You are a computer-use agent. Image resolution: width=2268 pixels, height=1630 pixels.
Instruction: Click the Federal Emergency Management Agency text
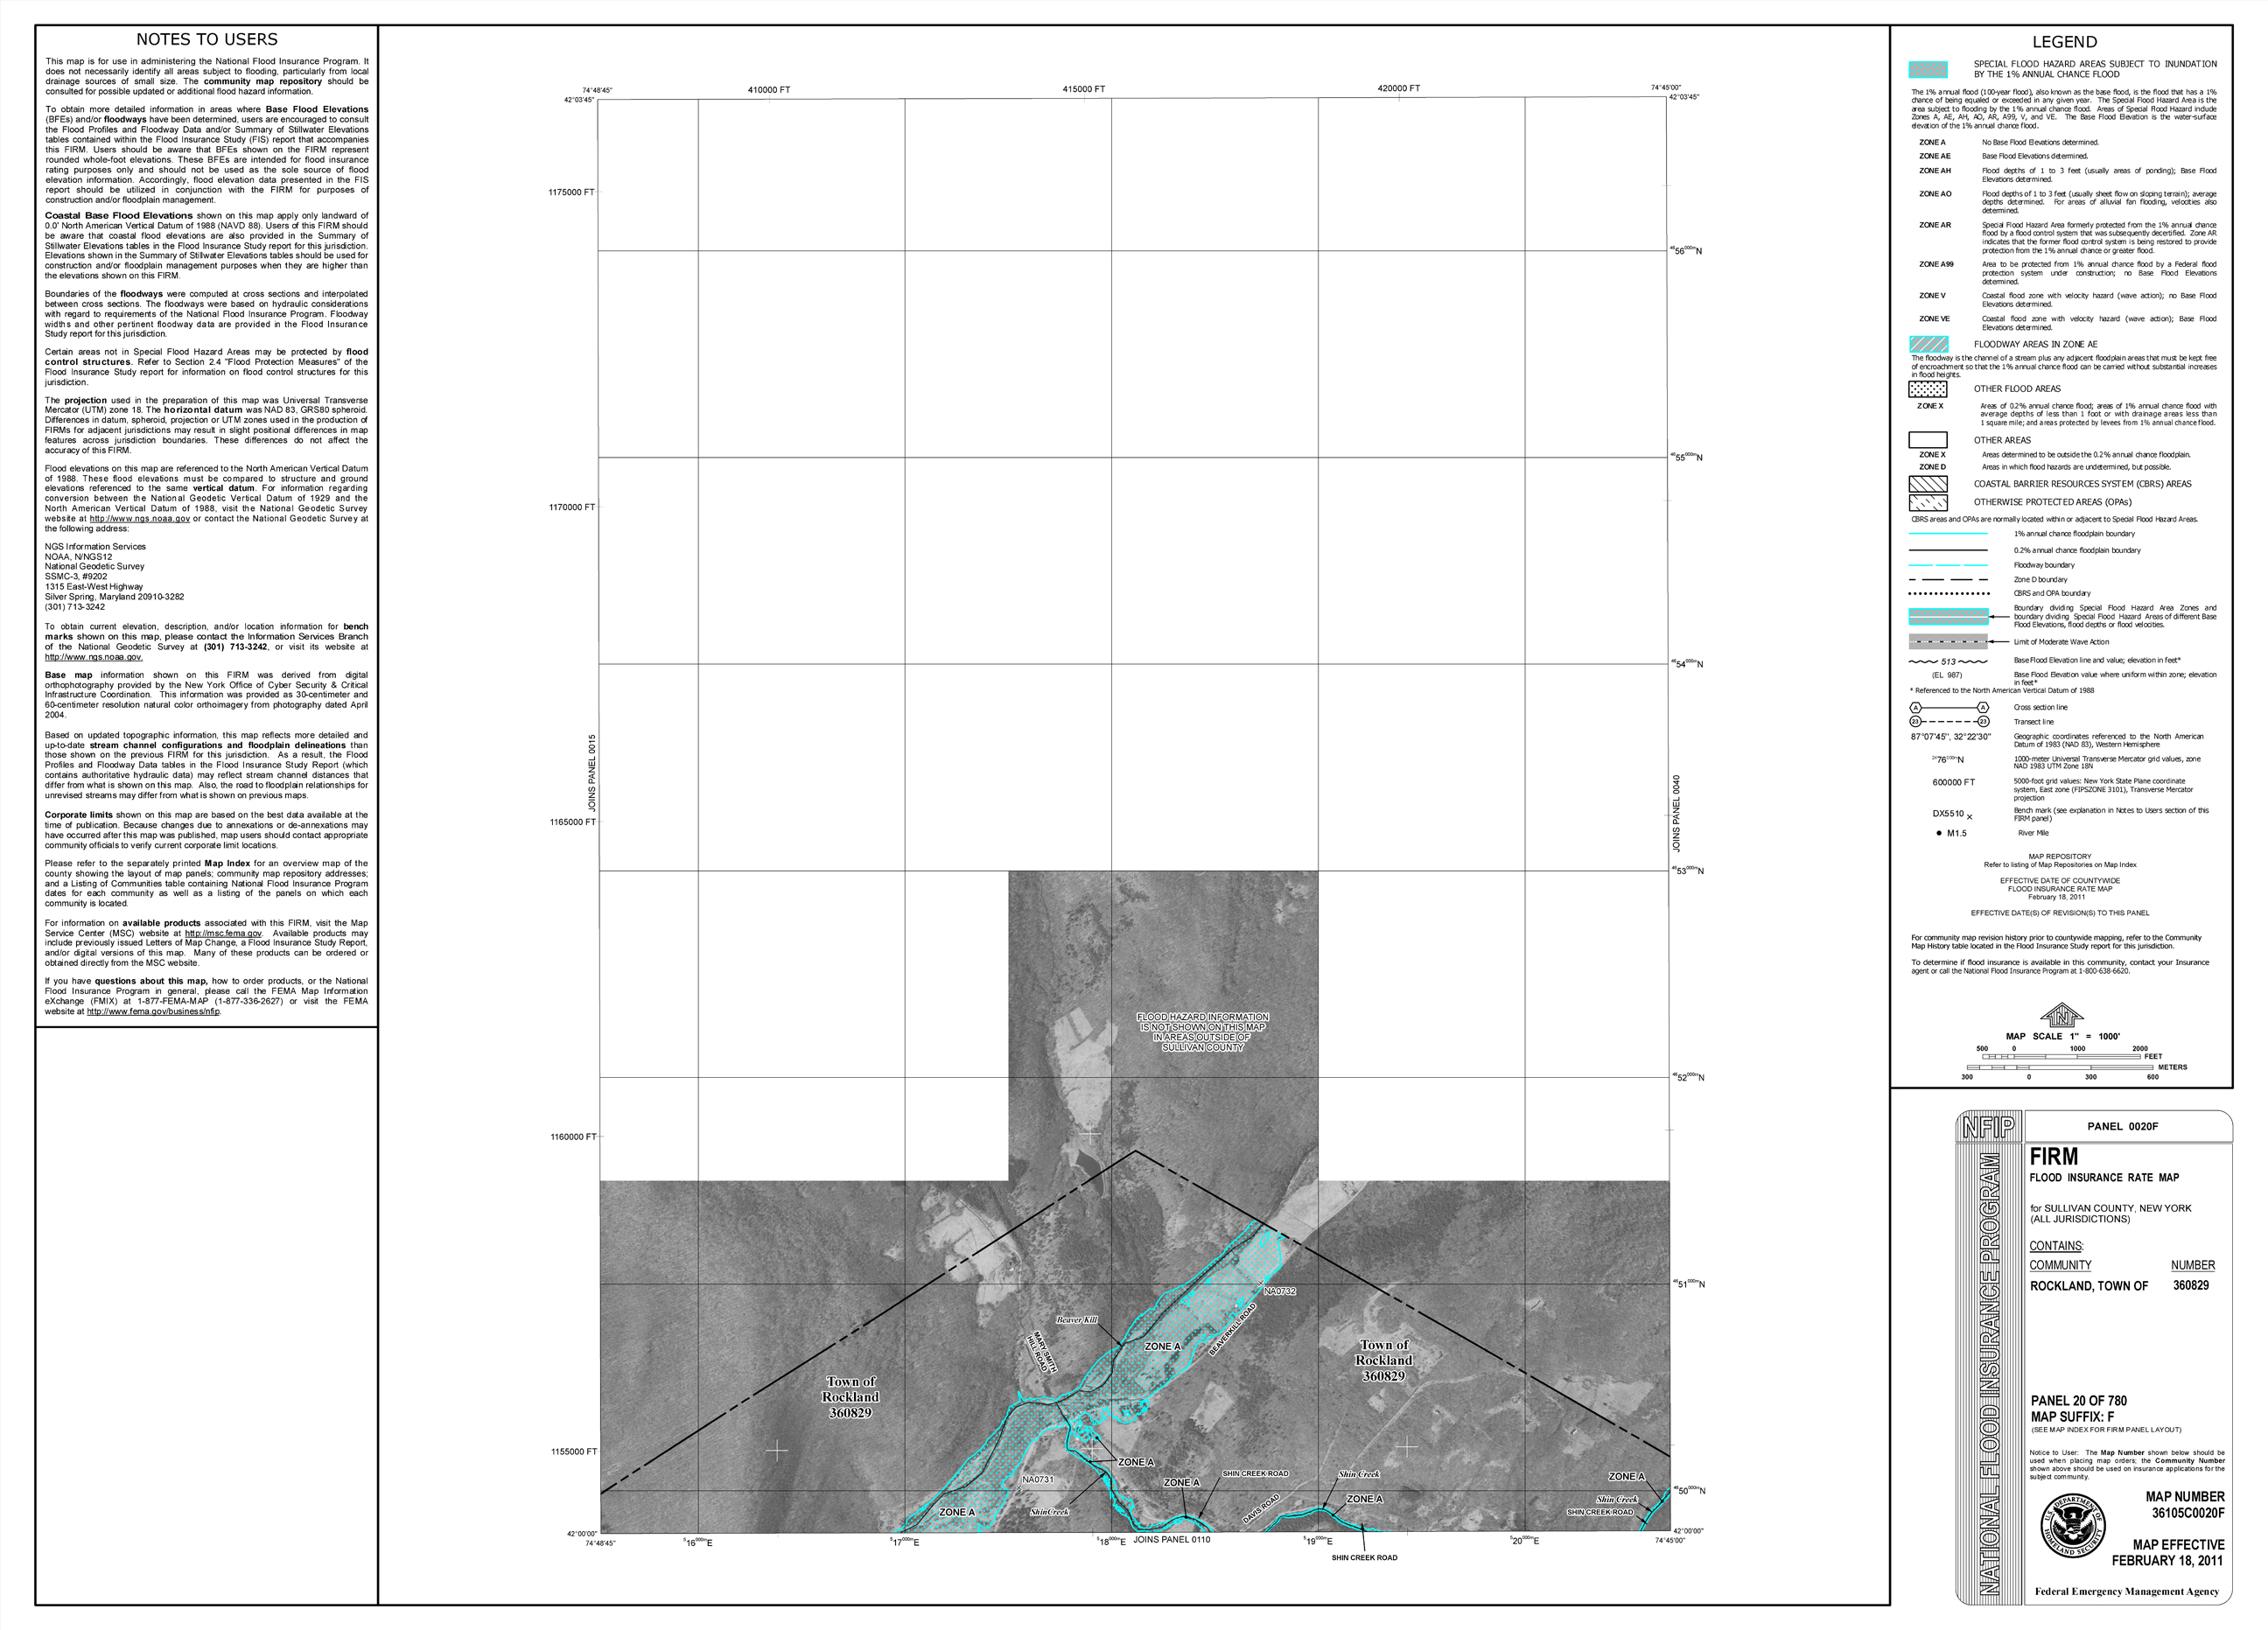(x=2127, y=1592)
